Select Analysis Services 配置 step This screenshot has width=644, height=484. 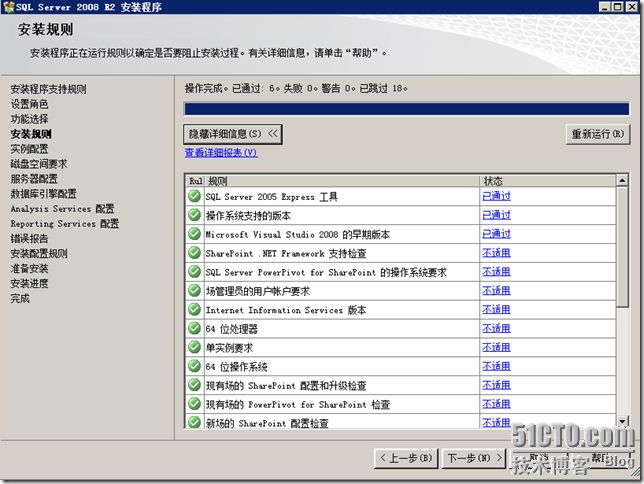(x=62, y=209)
